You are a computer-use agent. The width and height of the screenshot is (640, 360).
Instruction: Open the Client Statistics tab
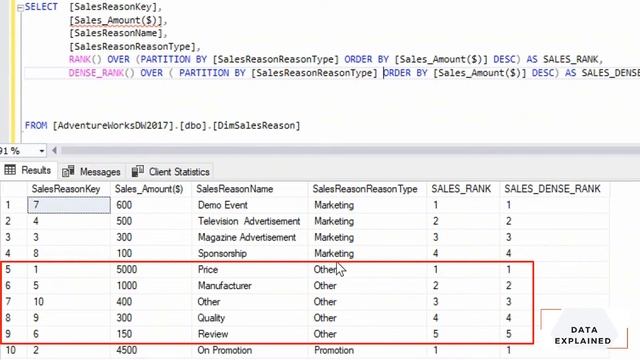click(171, 171)
